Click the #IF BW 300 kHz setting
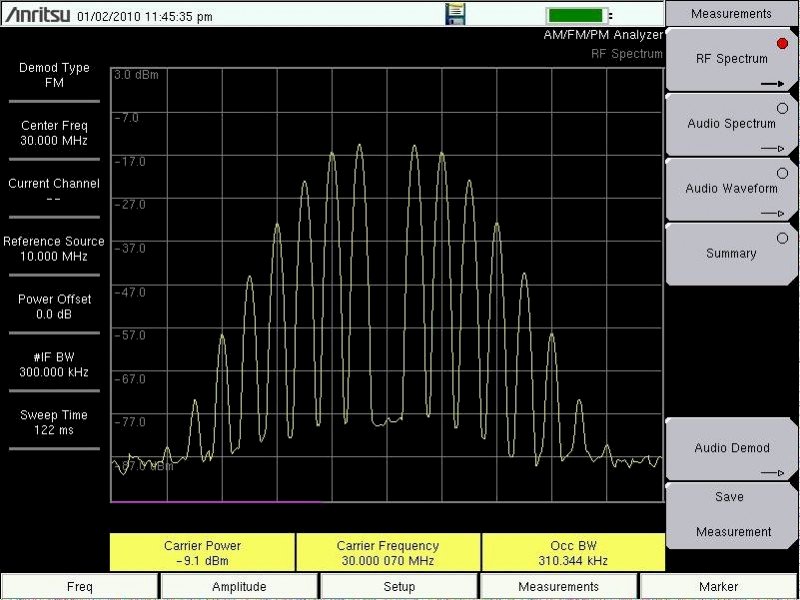This screenshot has width=800, height=600. point(53,365)
